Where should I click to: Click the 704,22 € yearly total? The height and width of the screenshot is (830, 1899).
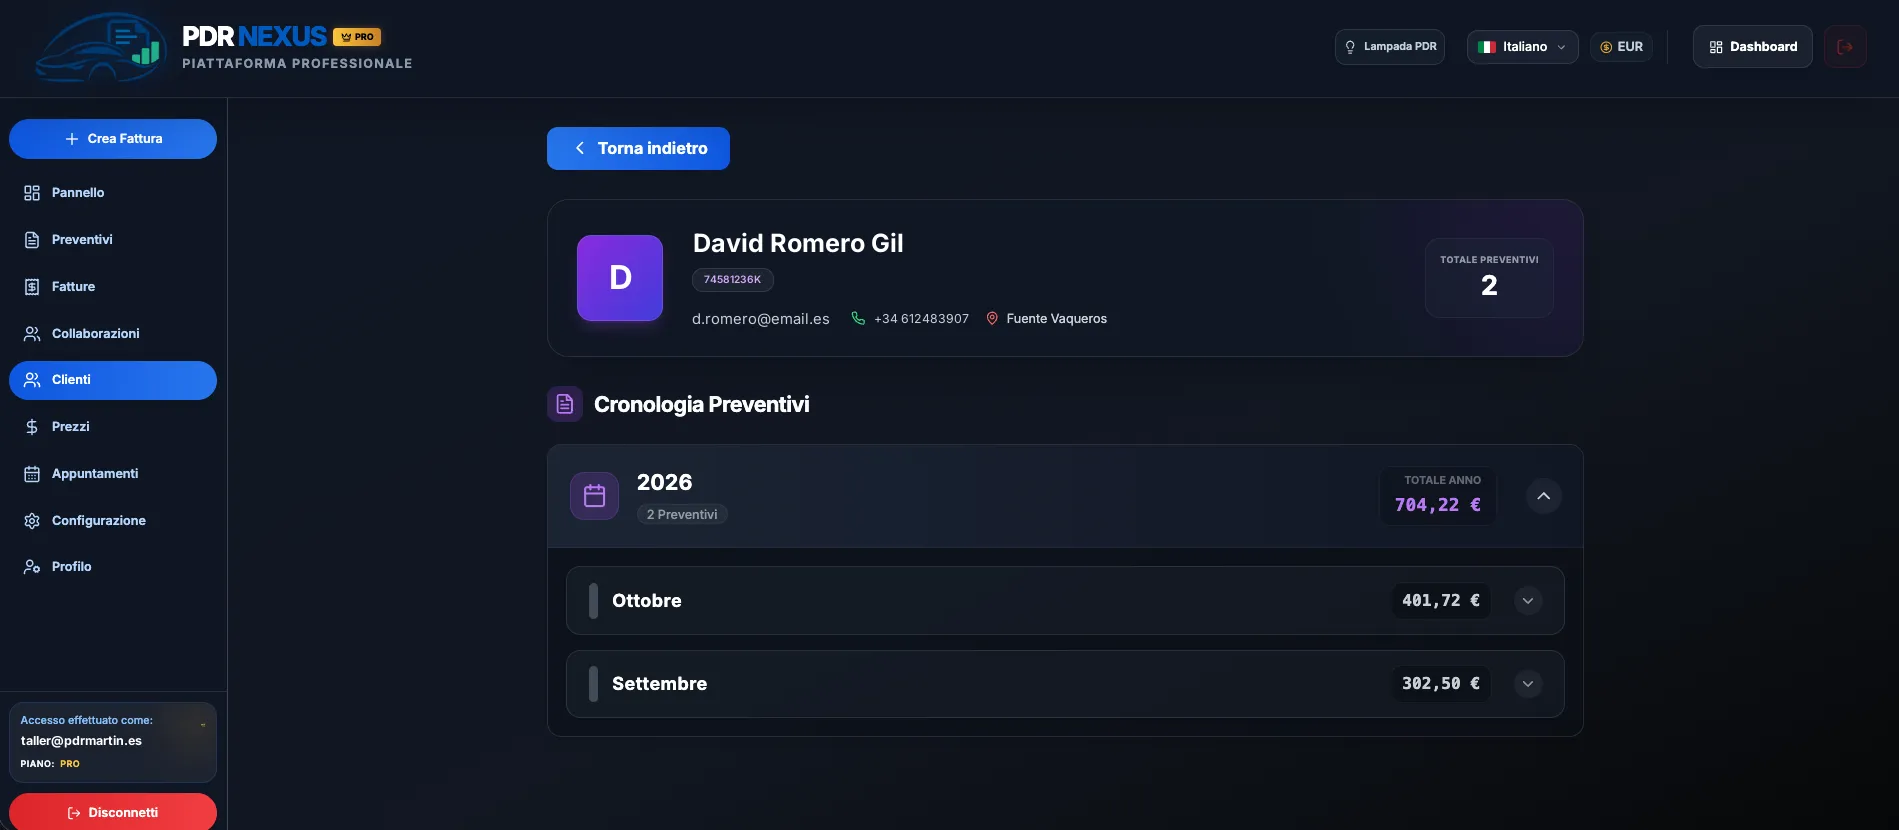(1438, 505)
